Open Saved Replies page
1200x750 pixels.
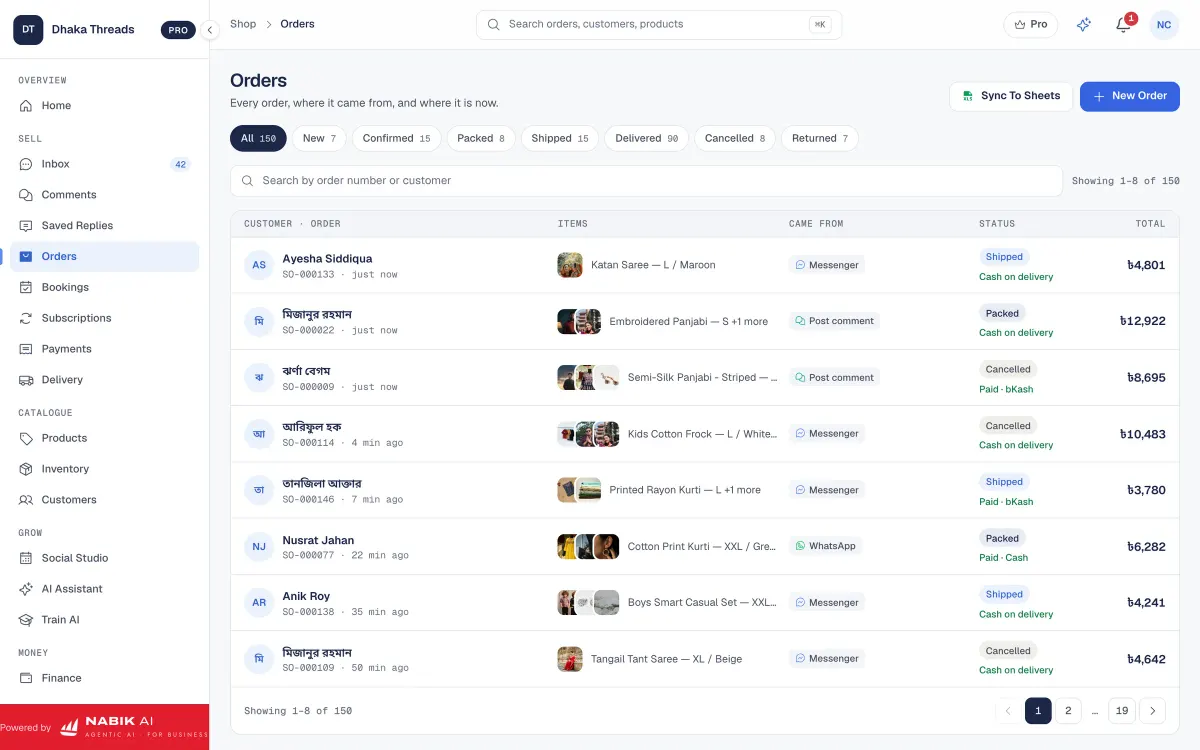point(104,226)
